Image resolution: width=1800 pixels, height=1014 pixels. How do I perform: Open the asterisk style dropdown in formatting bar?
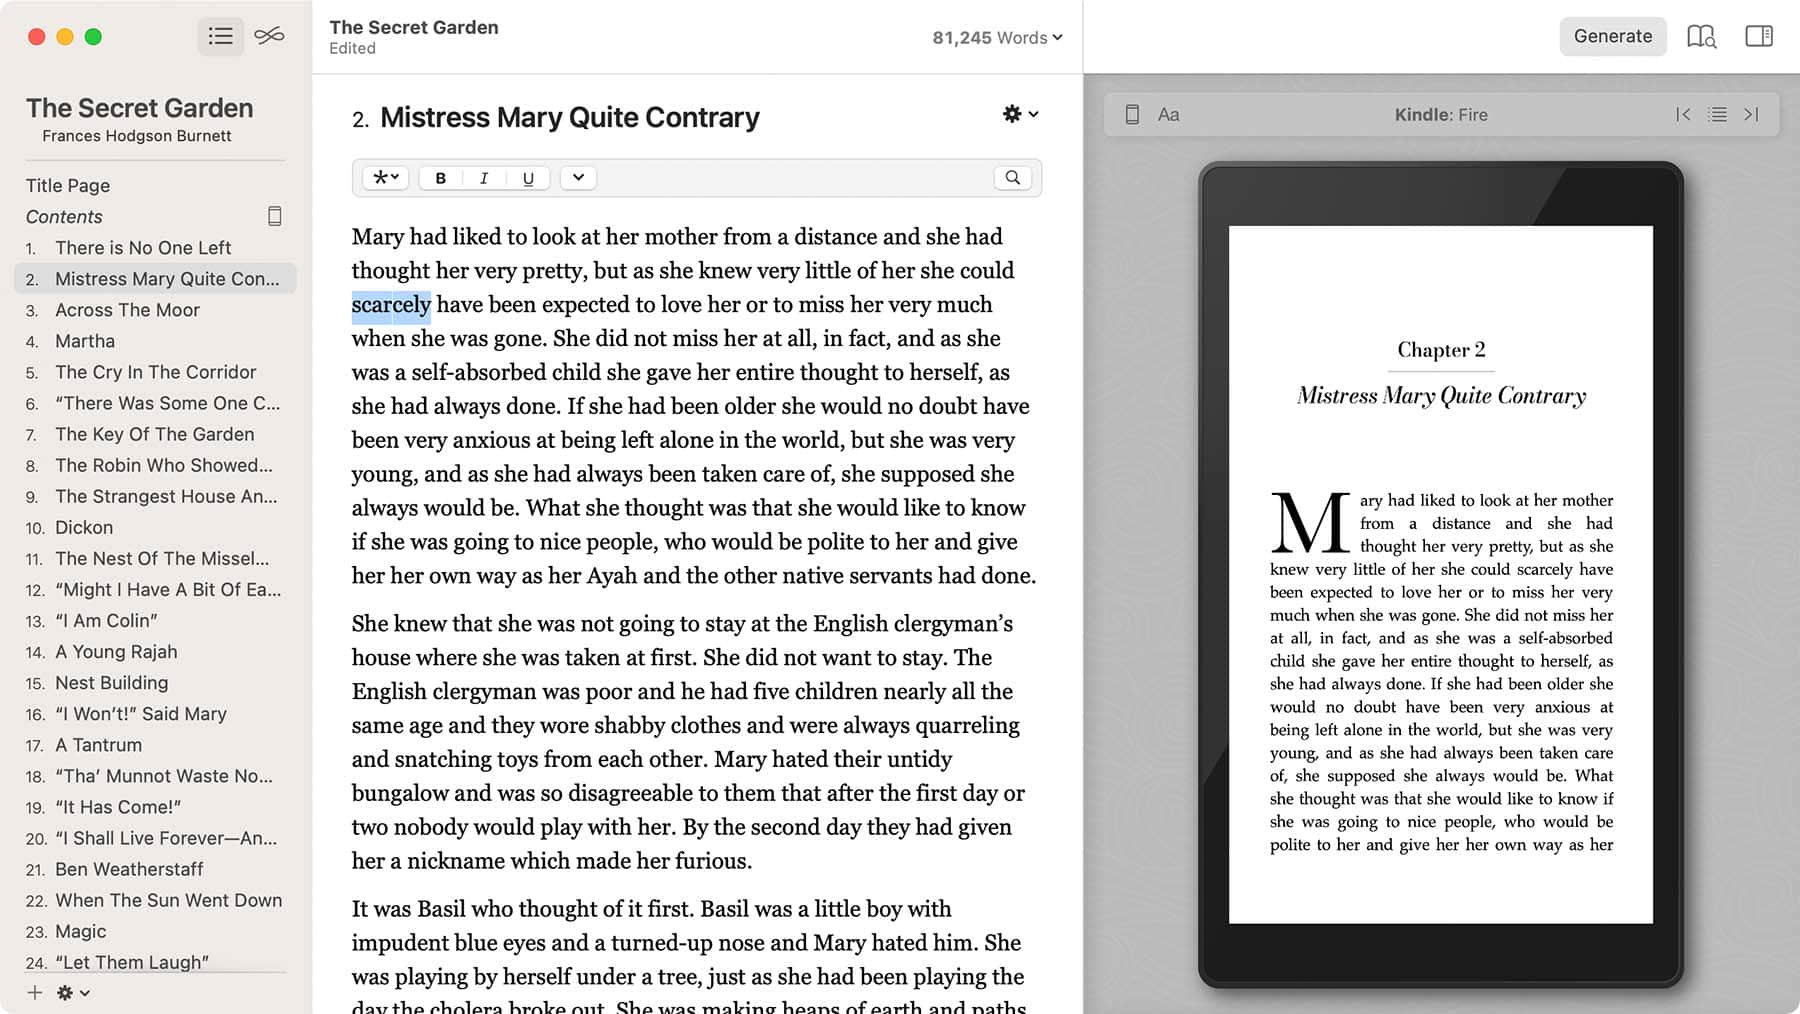(384, 177)
